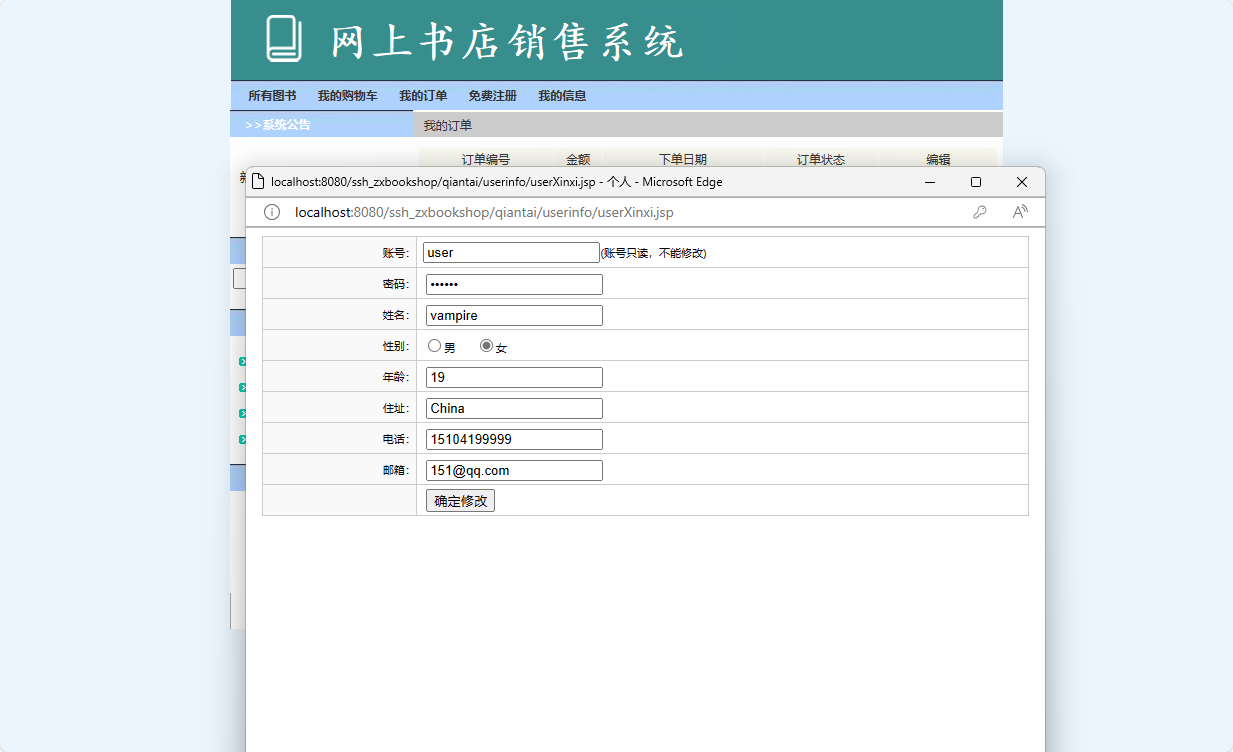
Task: Select the 女 gender radio button
Action: coord(486,344)
